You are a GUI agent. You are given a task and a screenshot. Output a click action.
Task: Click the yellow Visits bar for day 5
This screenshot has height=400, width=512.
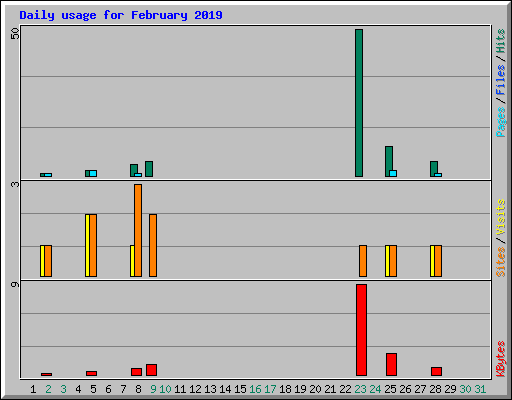[x=87, y=245]
